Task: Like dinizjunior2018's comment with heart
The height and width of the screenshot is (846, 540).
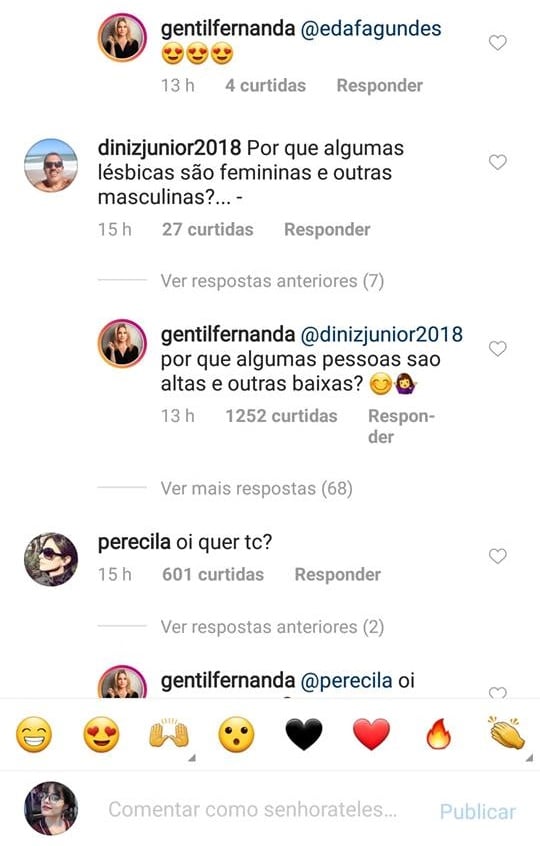Action: 497,162
